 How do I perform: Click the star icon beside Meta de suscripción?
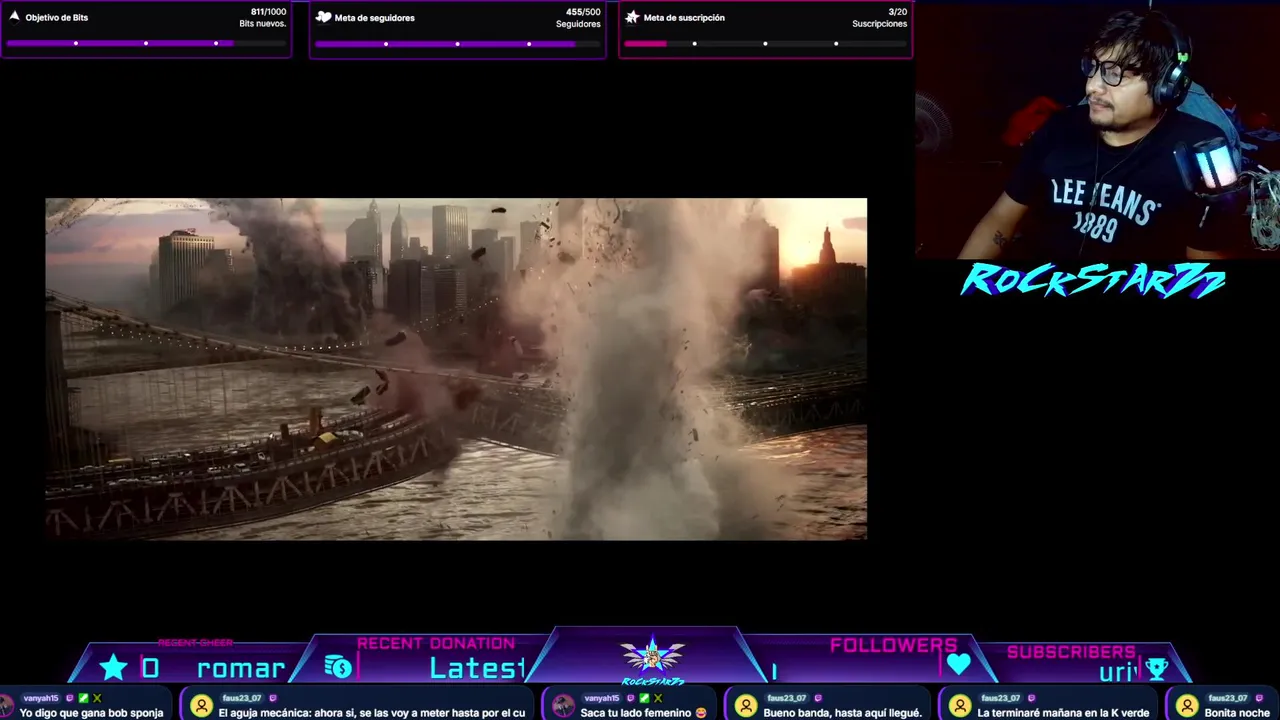(x=632, y=17)
